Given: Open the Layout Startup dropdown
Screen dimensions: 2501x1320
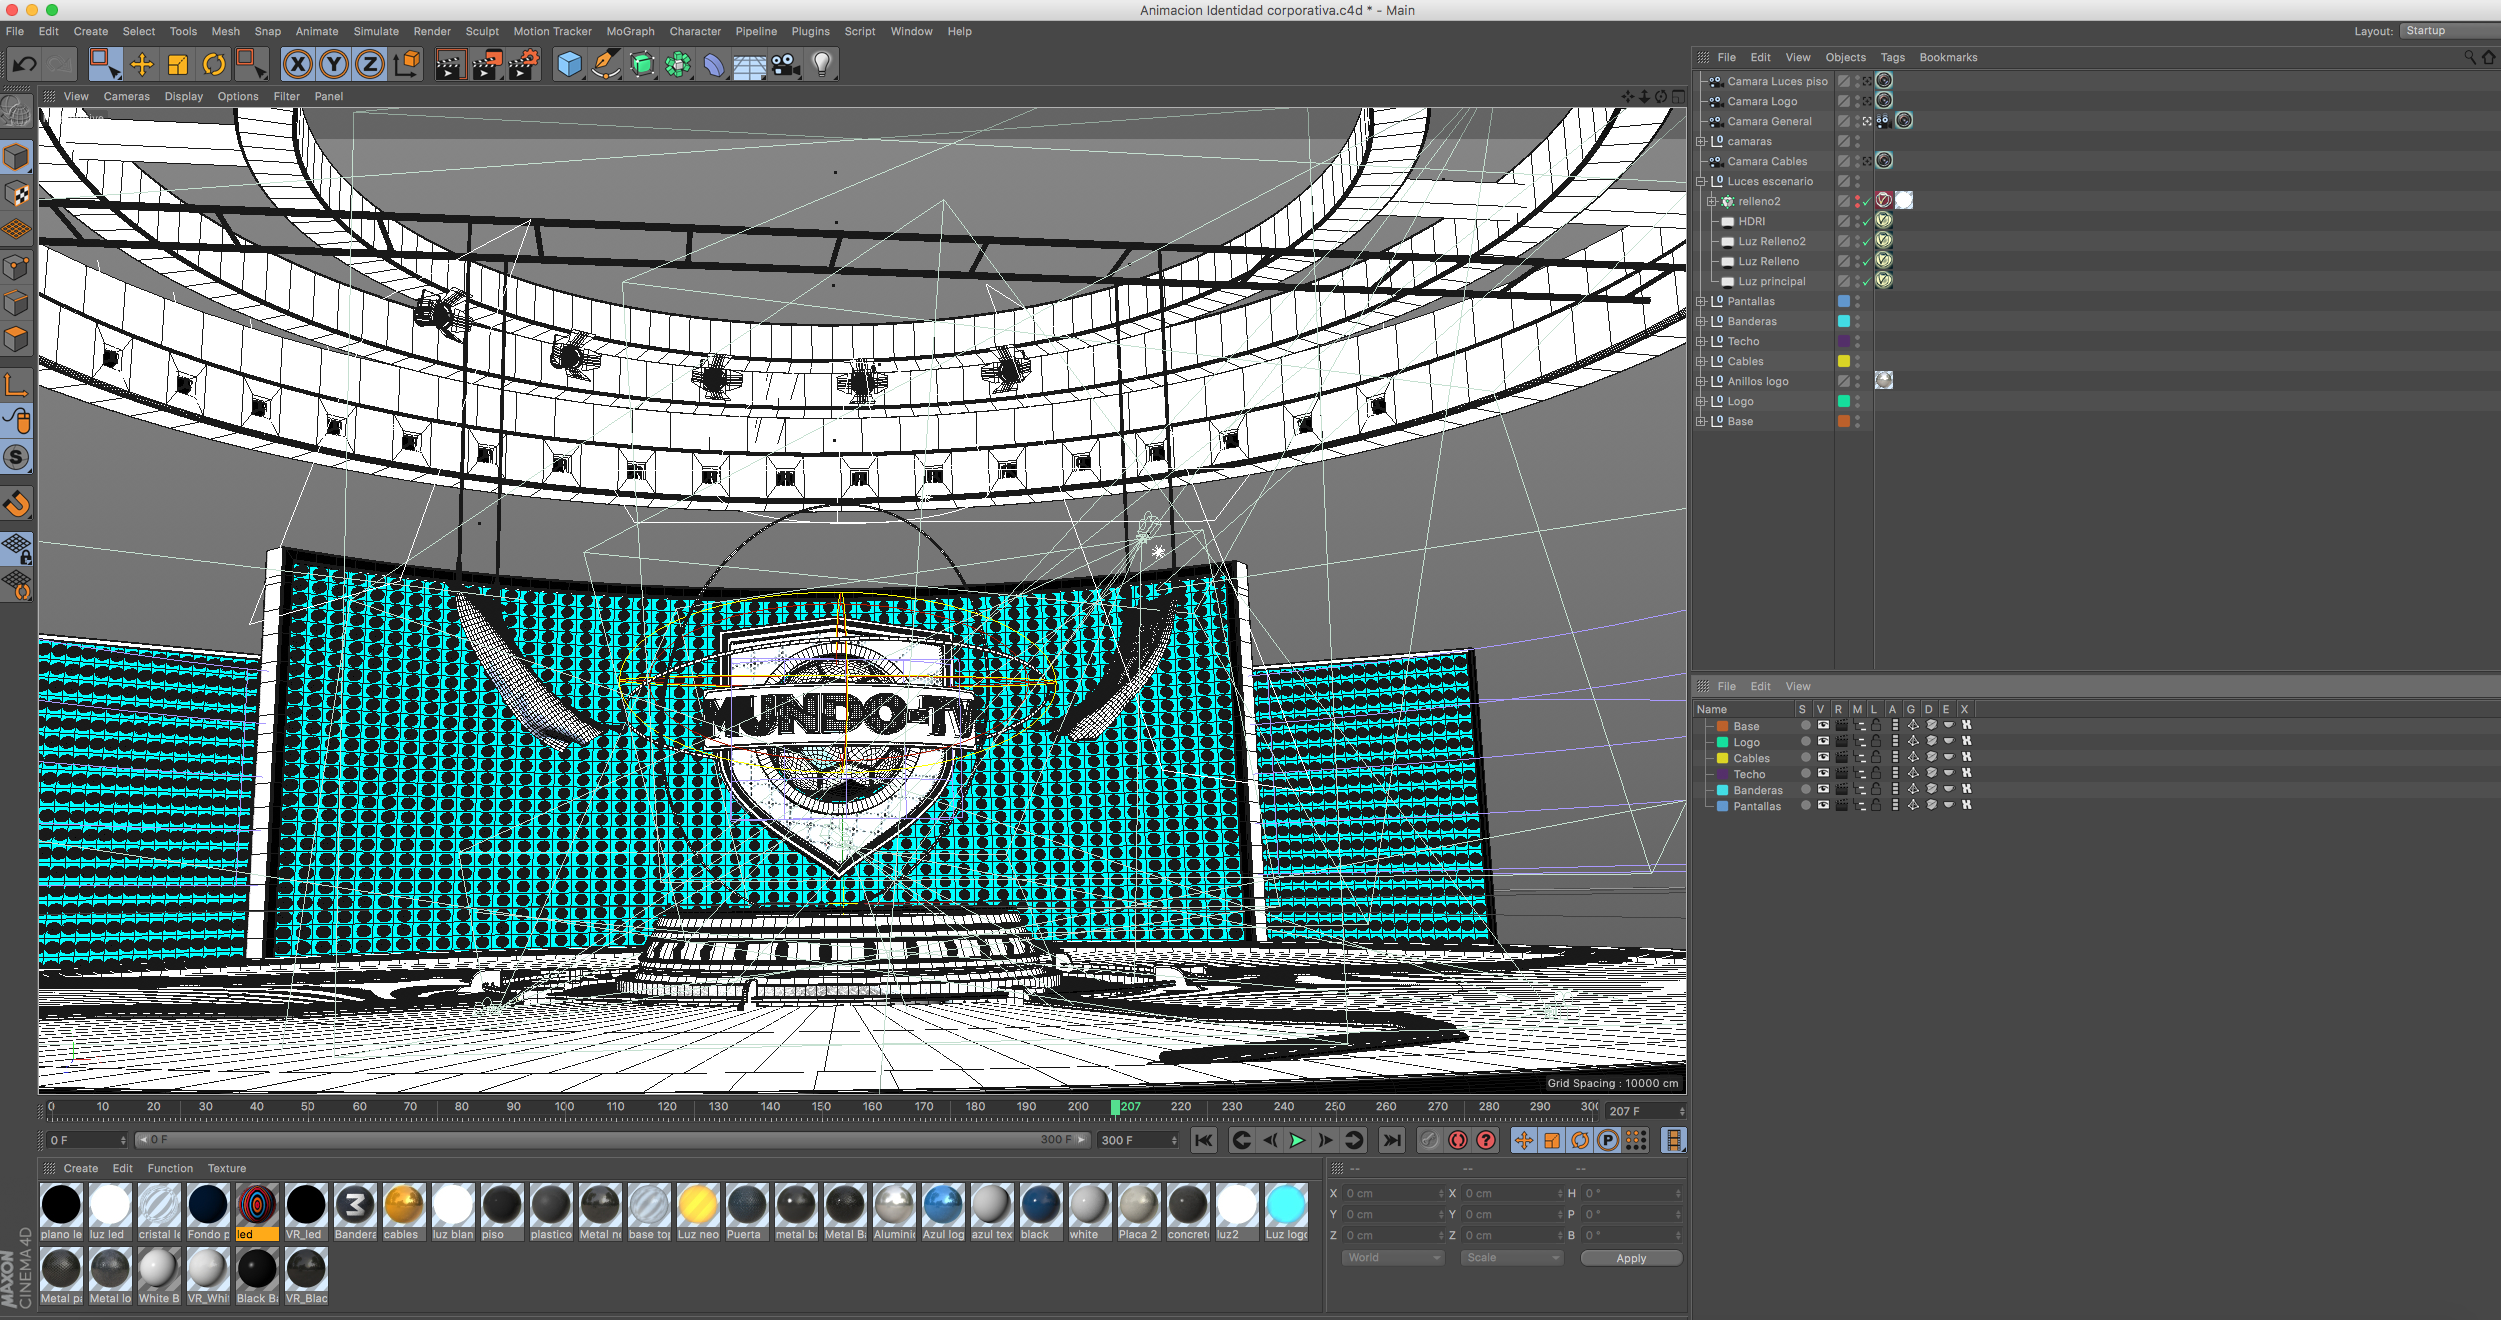Looking at the screenshot, I should [x=2449, y=31].
